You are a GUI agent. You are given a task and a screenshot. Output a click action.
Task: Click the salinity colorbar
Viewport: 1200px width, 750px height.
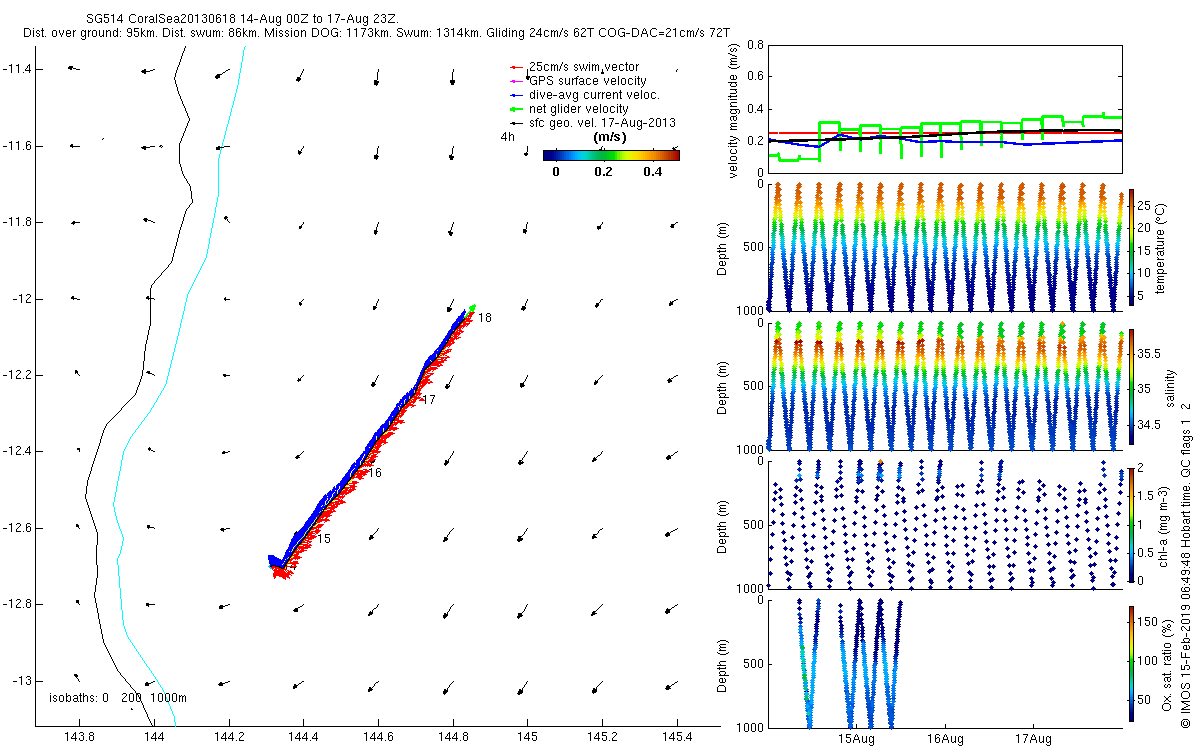pyautogui.click(x=1131, y=385)
